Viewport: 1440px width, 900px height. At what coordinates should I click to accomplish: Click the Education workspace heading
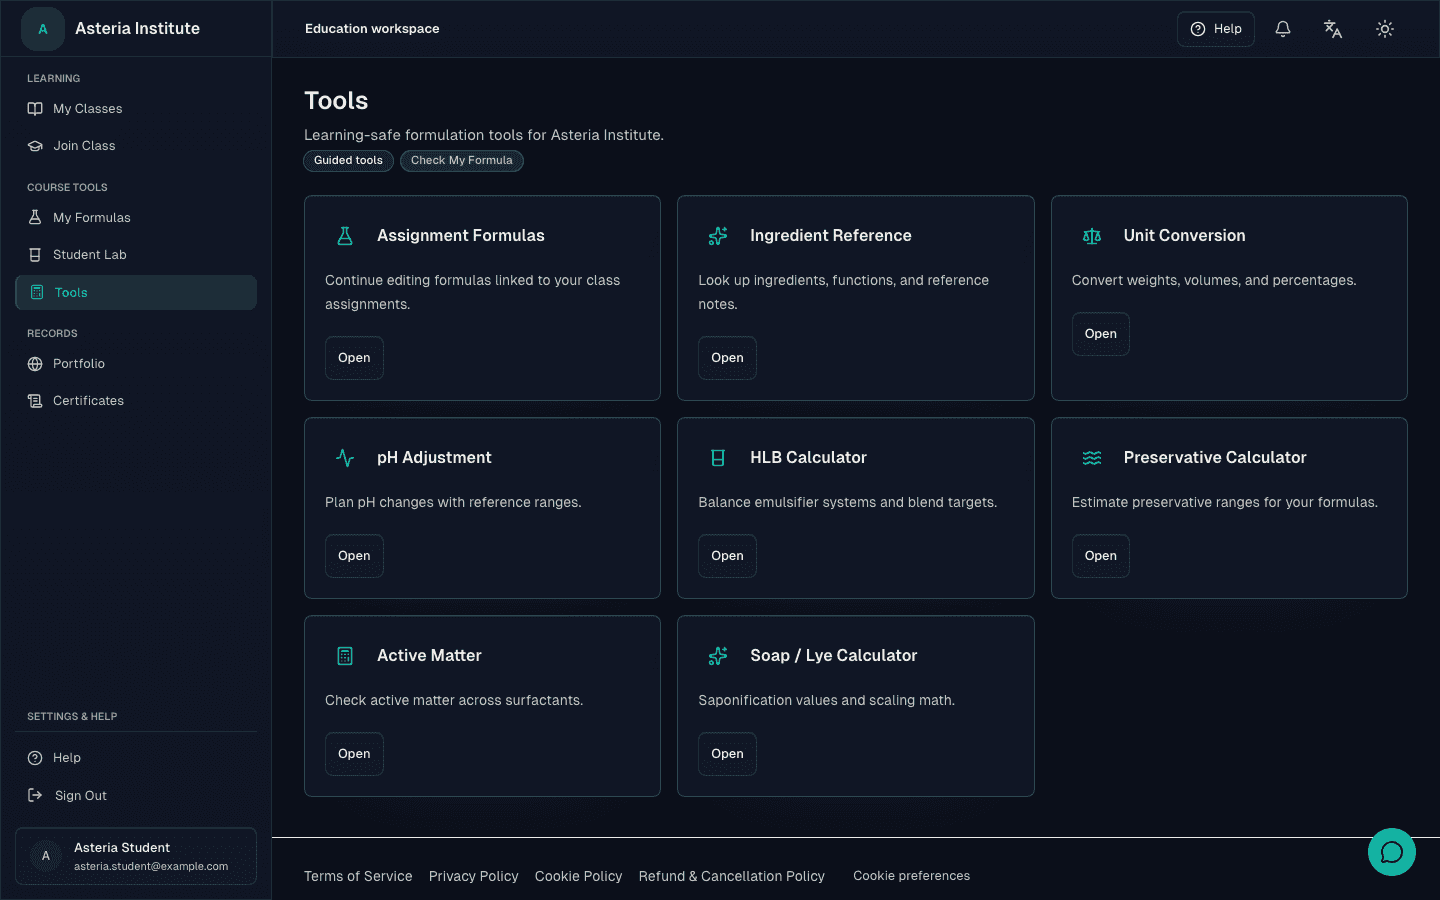(372, 29)
